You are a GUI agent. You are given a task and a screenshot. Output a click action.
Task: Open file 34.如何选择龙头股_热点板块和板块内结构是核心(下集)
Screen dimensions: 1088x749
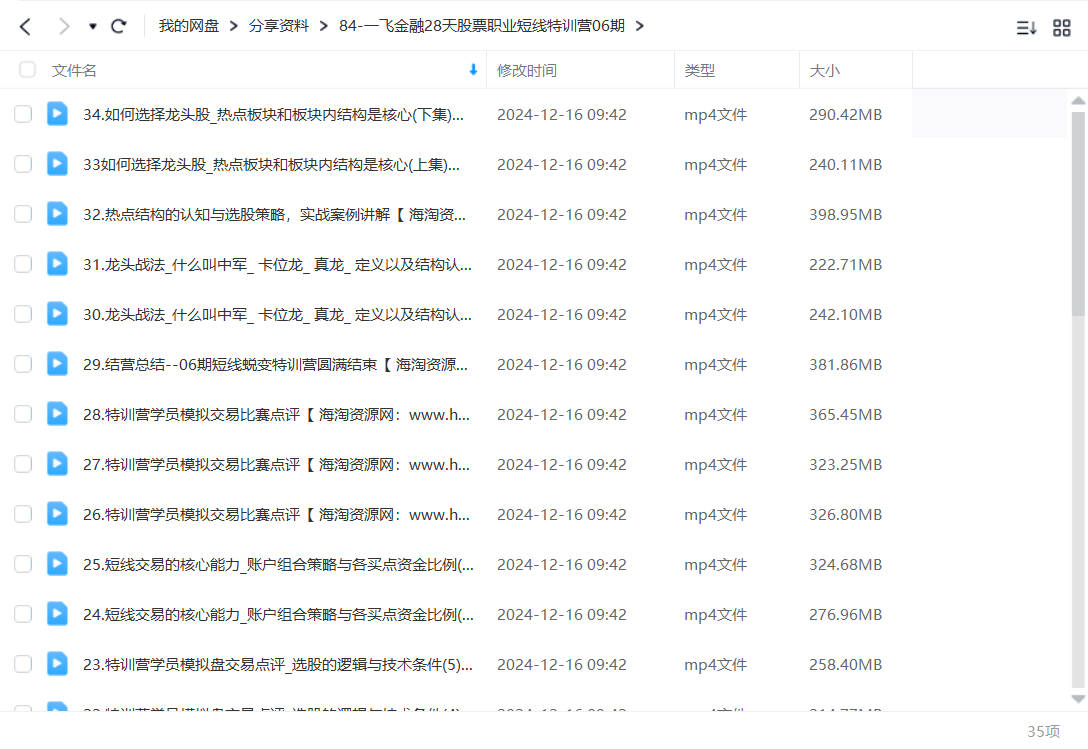[x=273, y=115]
